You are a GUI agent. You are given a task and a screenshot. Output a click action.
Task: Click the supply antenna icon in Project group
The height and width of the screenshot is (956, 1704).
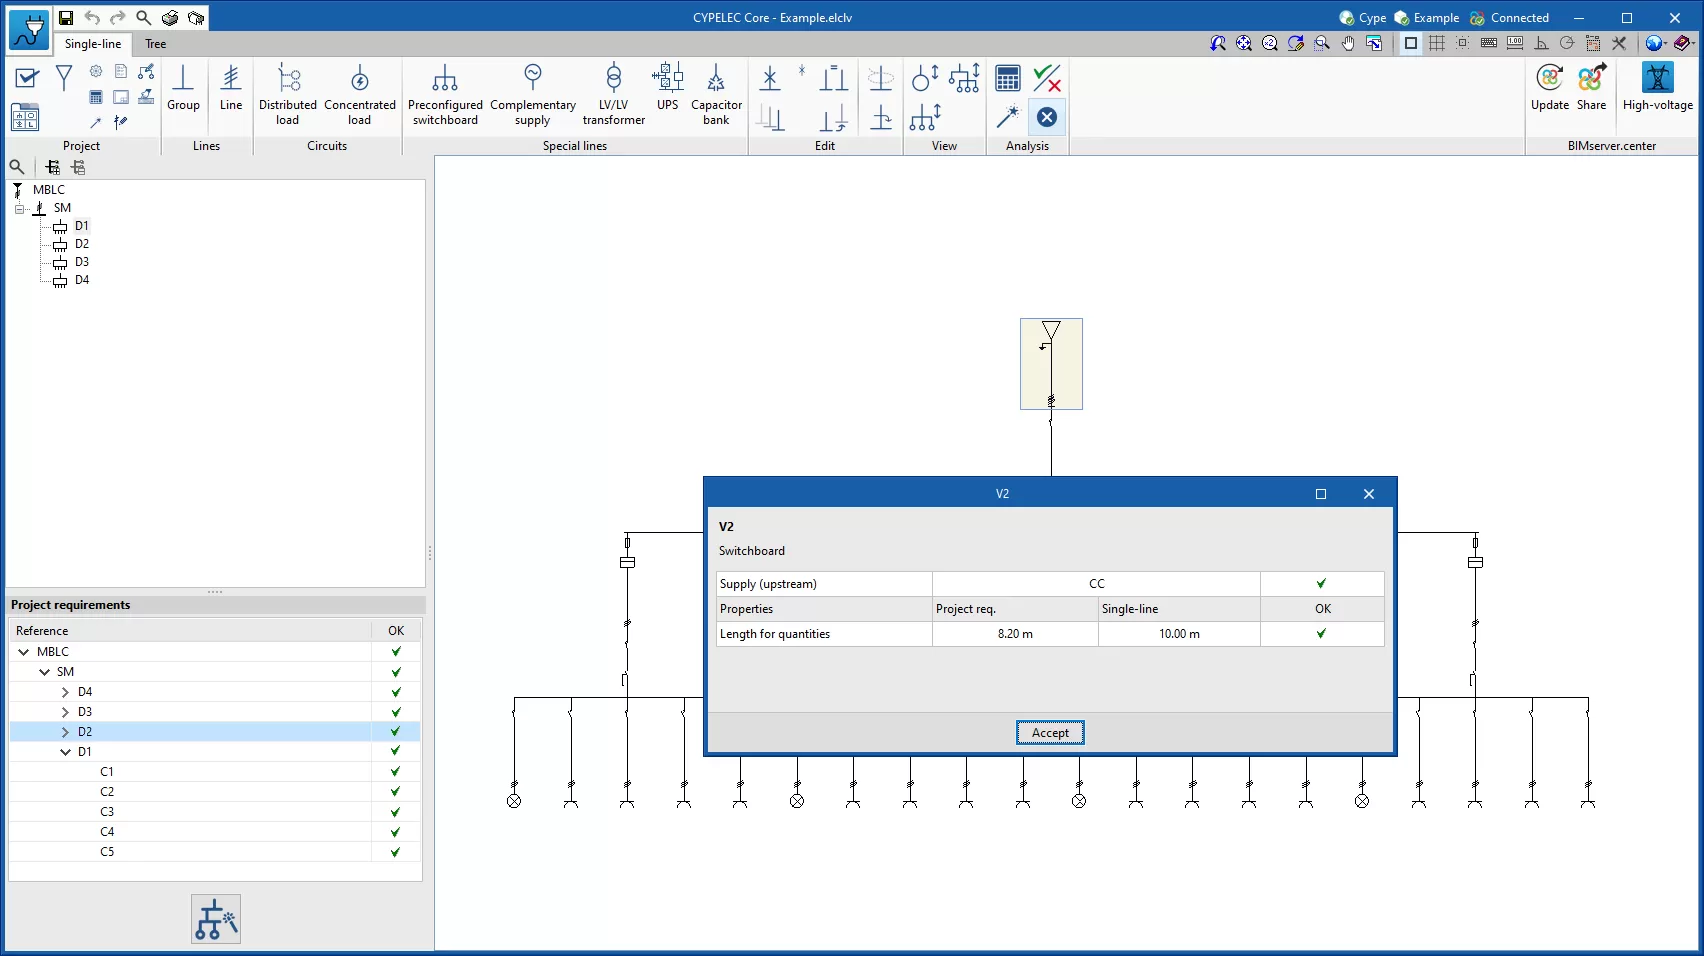coord(64,78)
